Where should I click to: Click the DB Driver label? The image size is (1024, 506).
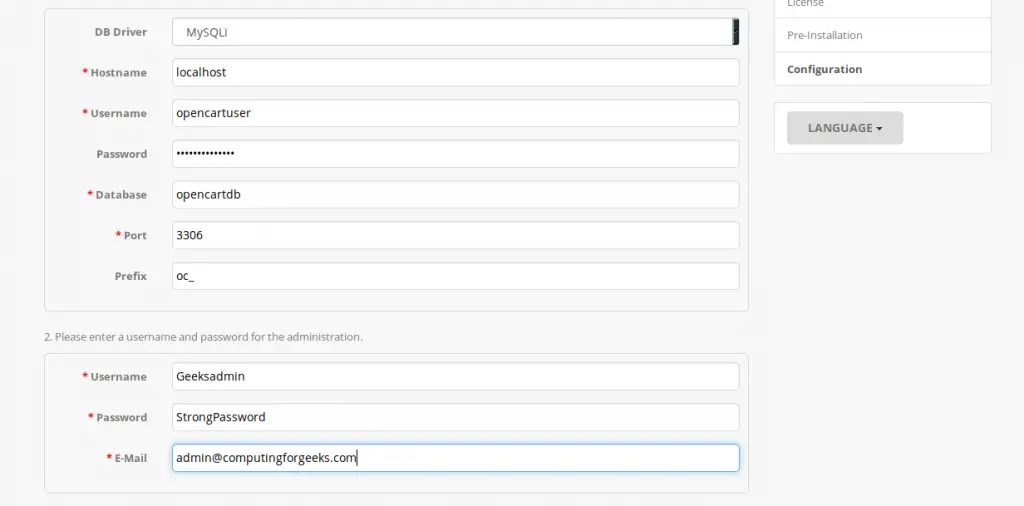click(121, 32)
